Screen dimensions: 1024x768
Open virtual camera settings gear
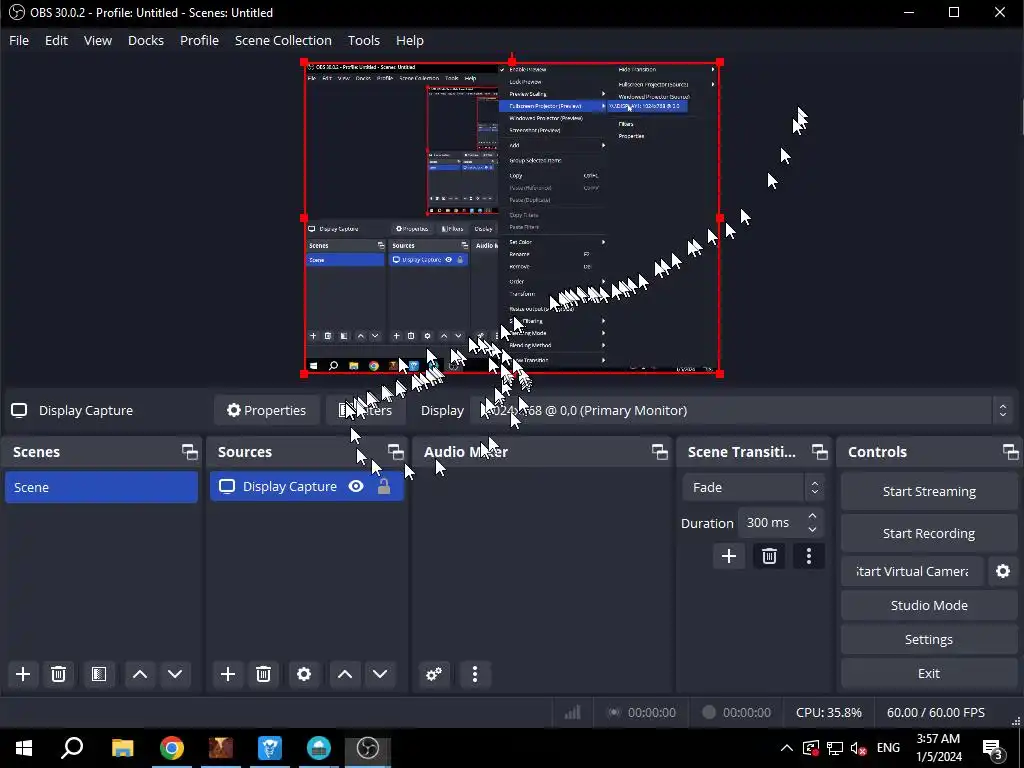tap(1003, 571)
